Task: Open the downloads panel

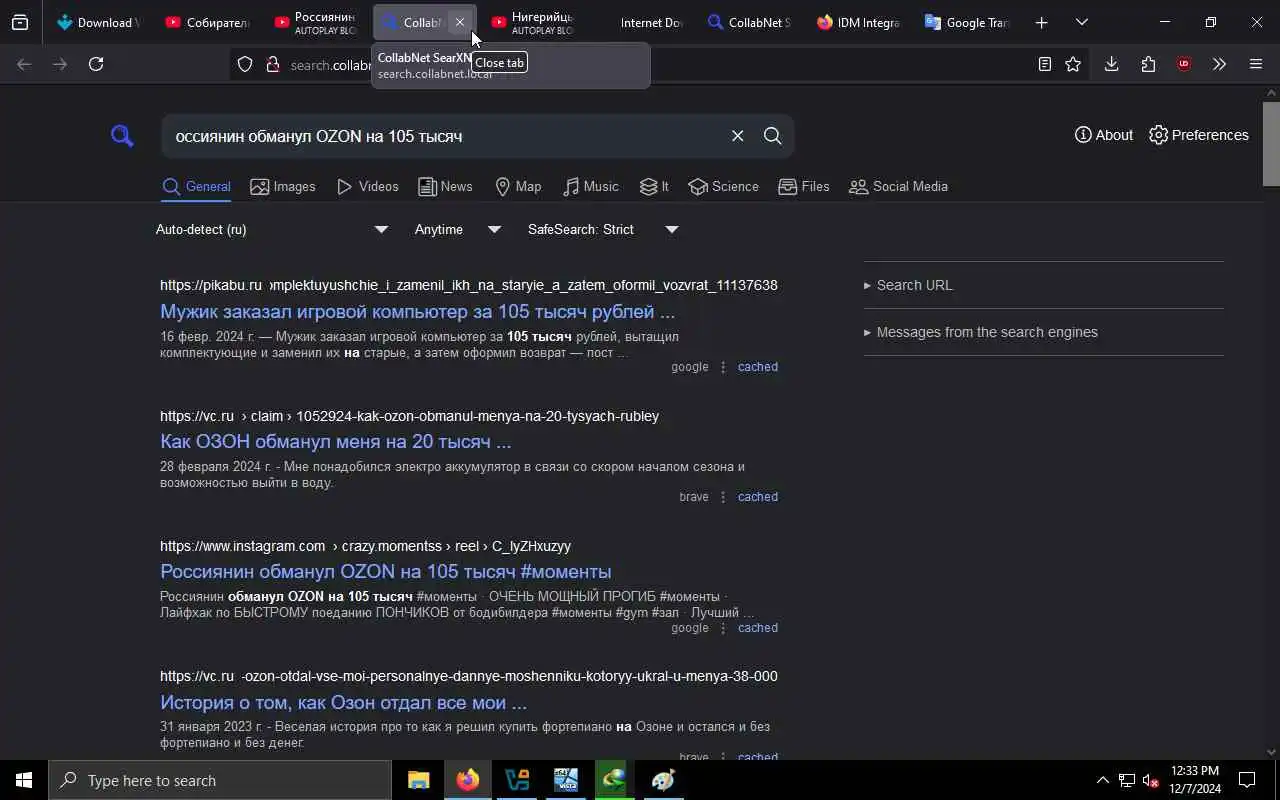Action: (1111, 64)
